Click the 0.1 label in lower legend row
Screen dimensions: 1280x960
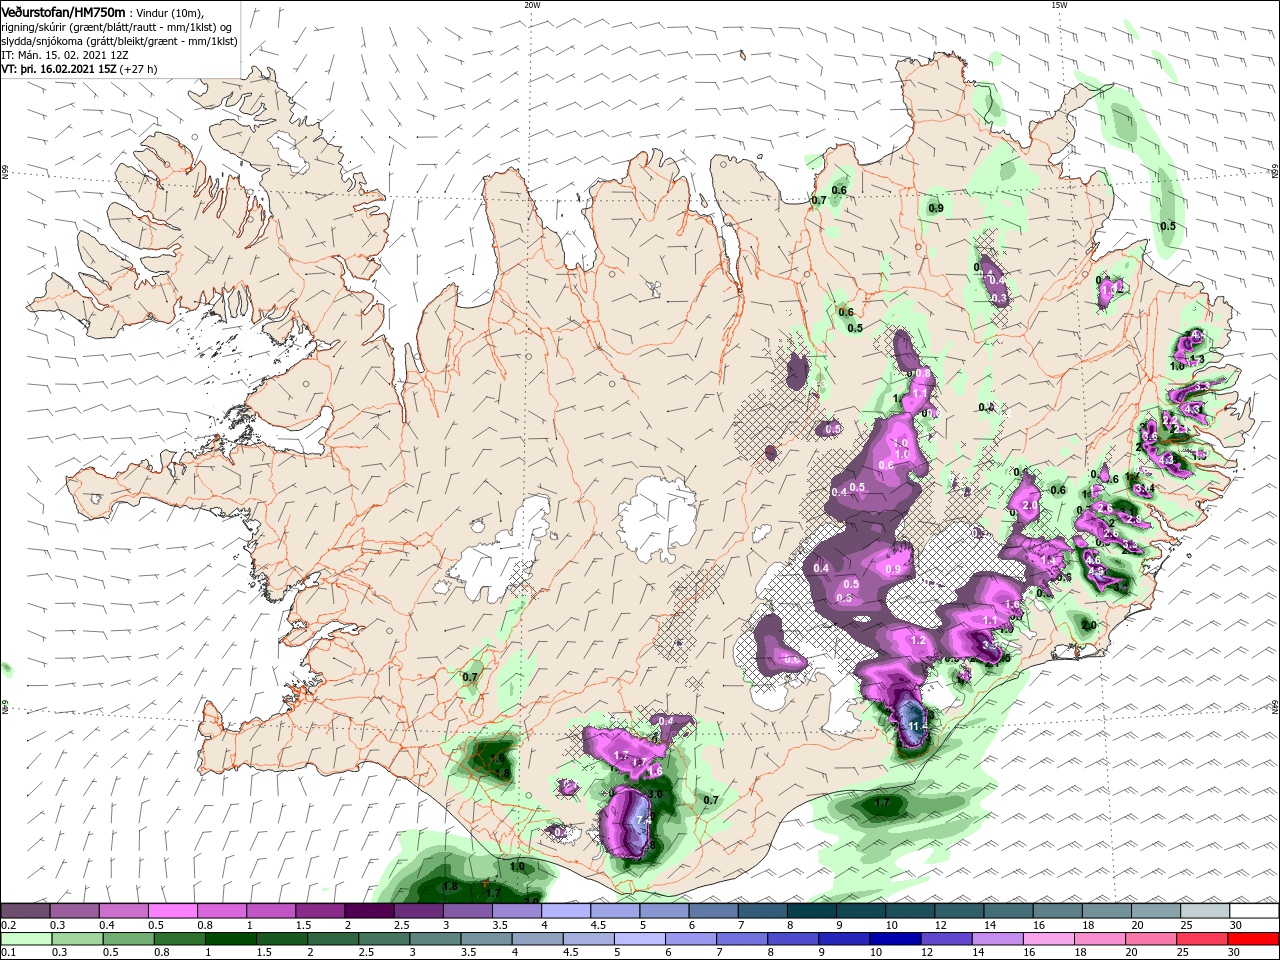point(8,953)
